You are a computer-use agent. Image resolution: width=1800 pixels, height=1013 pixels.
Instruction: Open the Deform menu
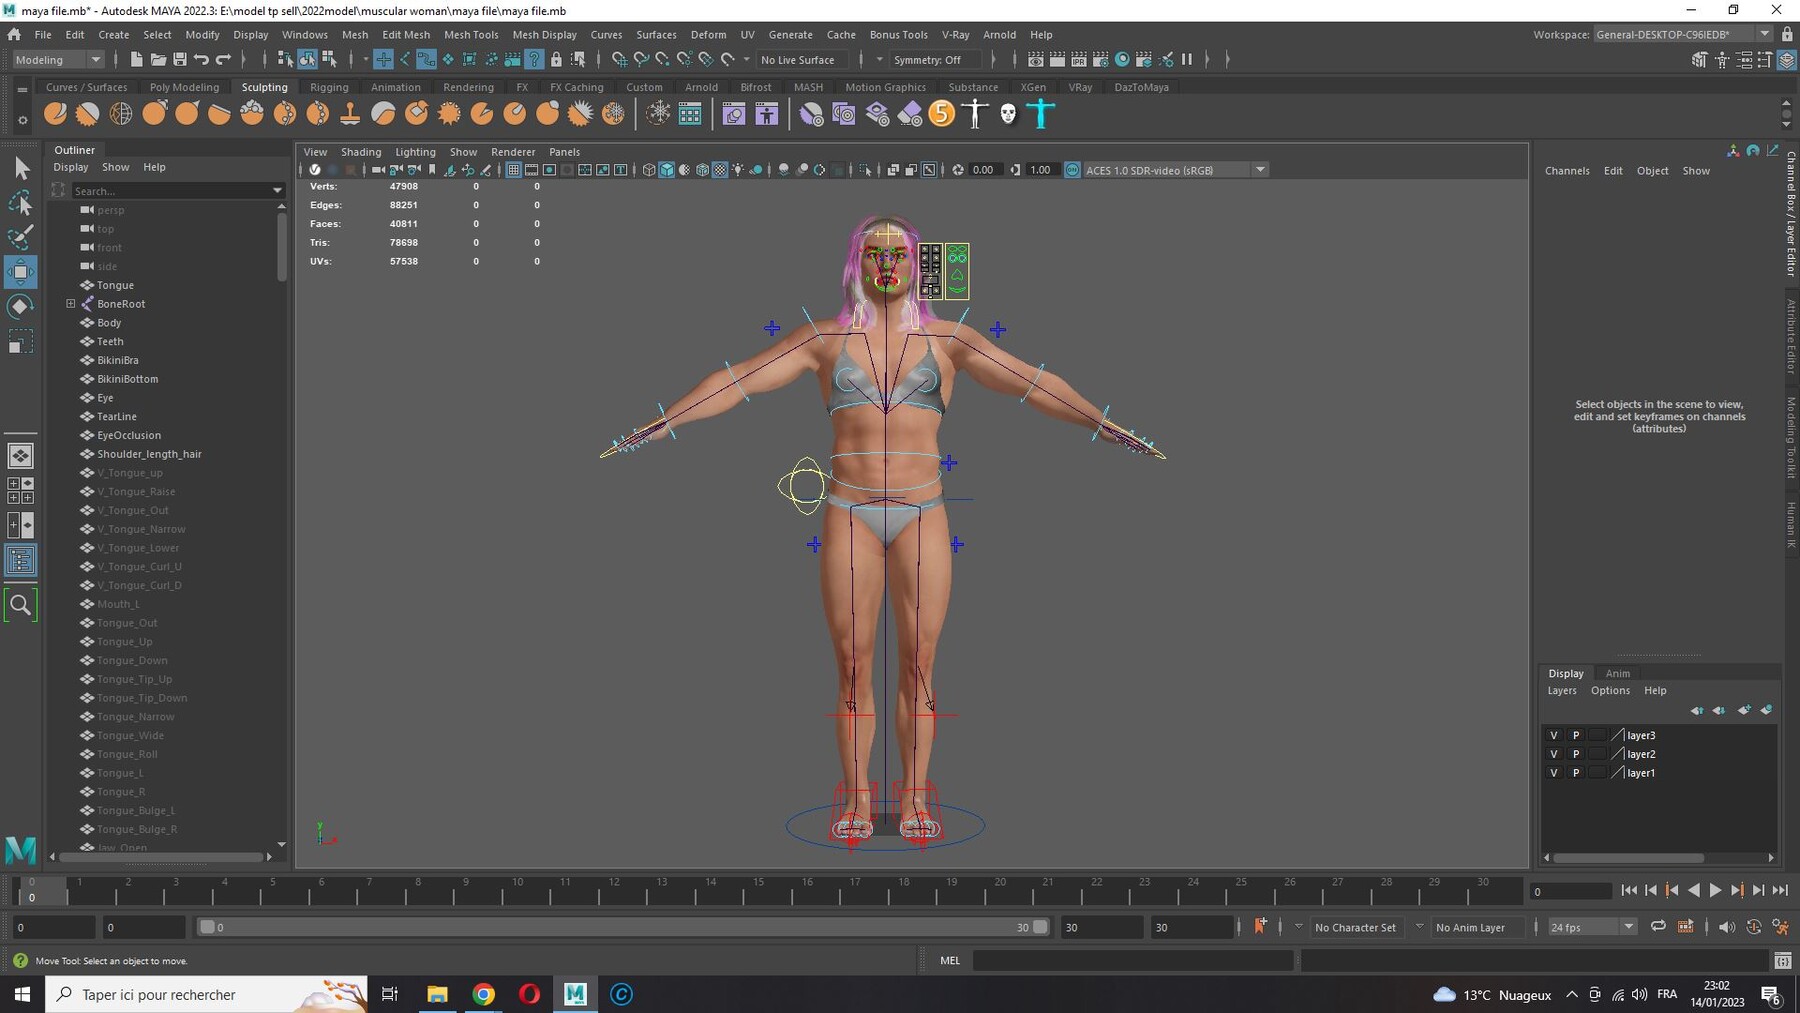[708, 35]
